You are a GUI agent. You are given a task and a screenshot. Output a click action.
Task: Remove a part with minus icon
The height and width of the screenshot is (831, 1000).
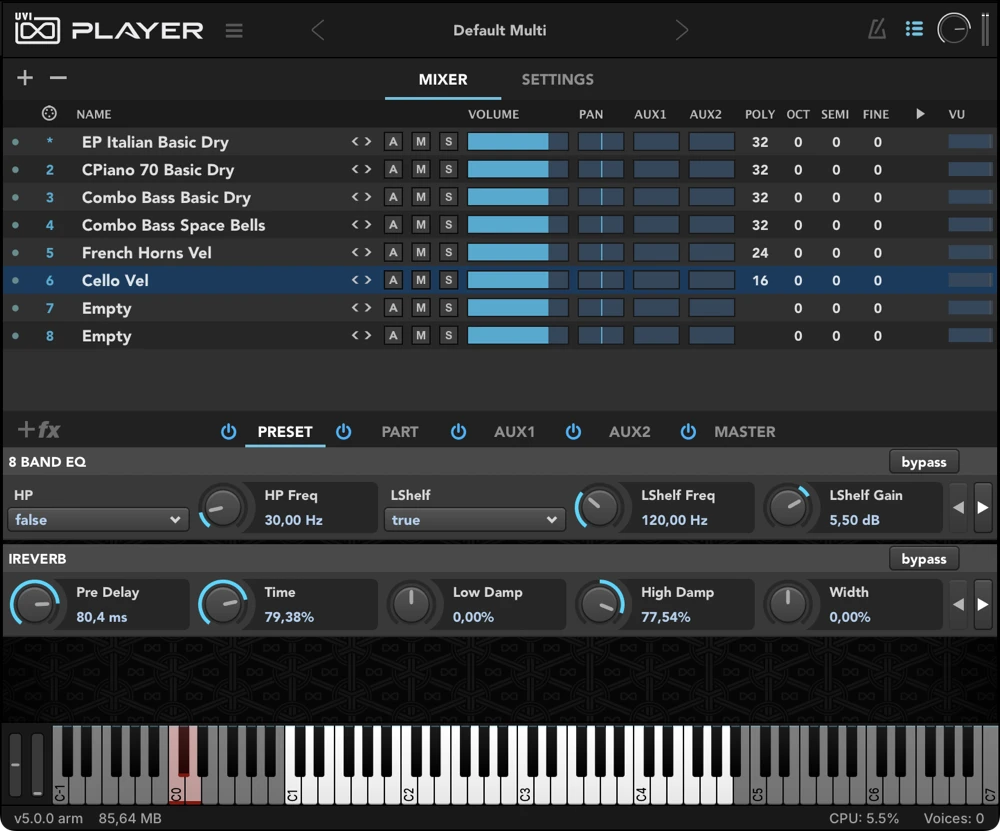(x=58, y=78)
